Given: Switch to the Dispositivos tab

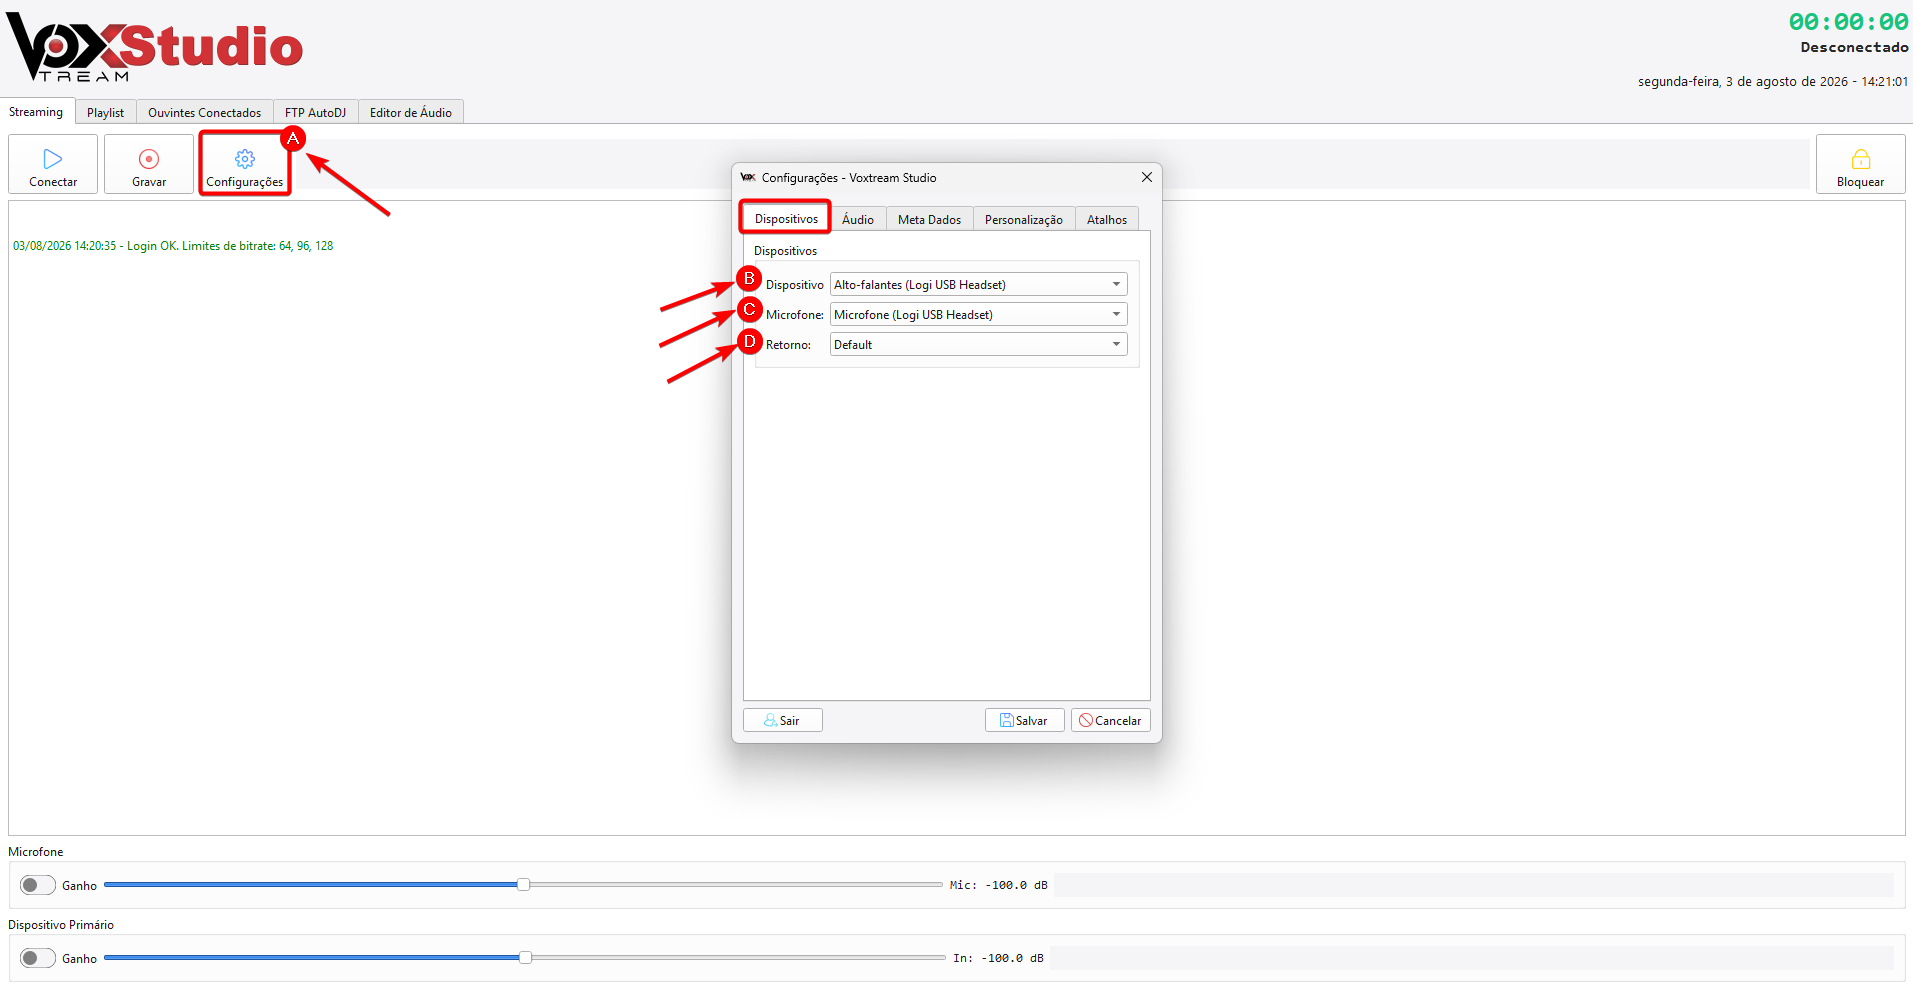Looking at the screenshot, I should pos(786,219).
